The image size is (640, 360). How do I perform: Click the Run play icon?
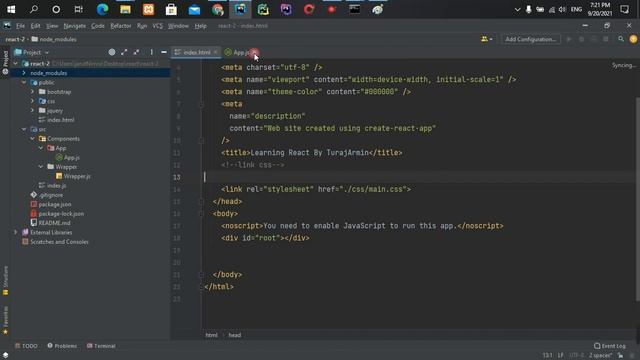(x=569, y=39)
